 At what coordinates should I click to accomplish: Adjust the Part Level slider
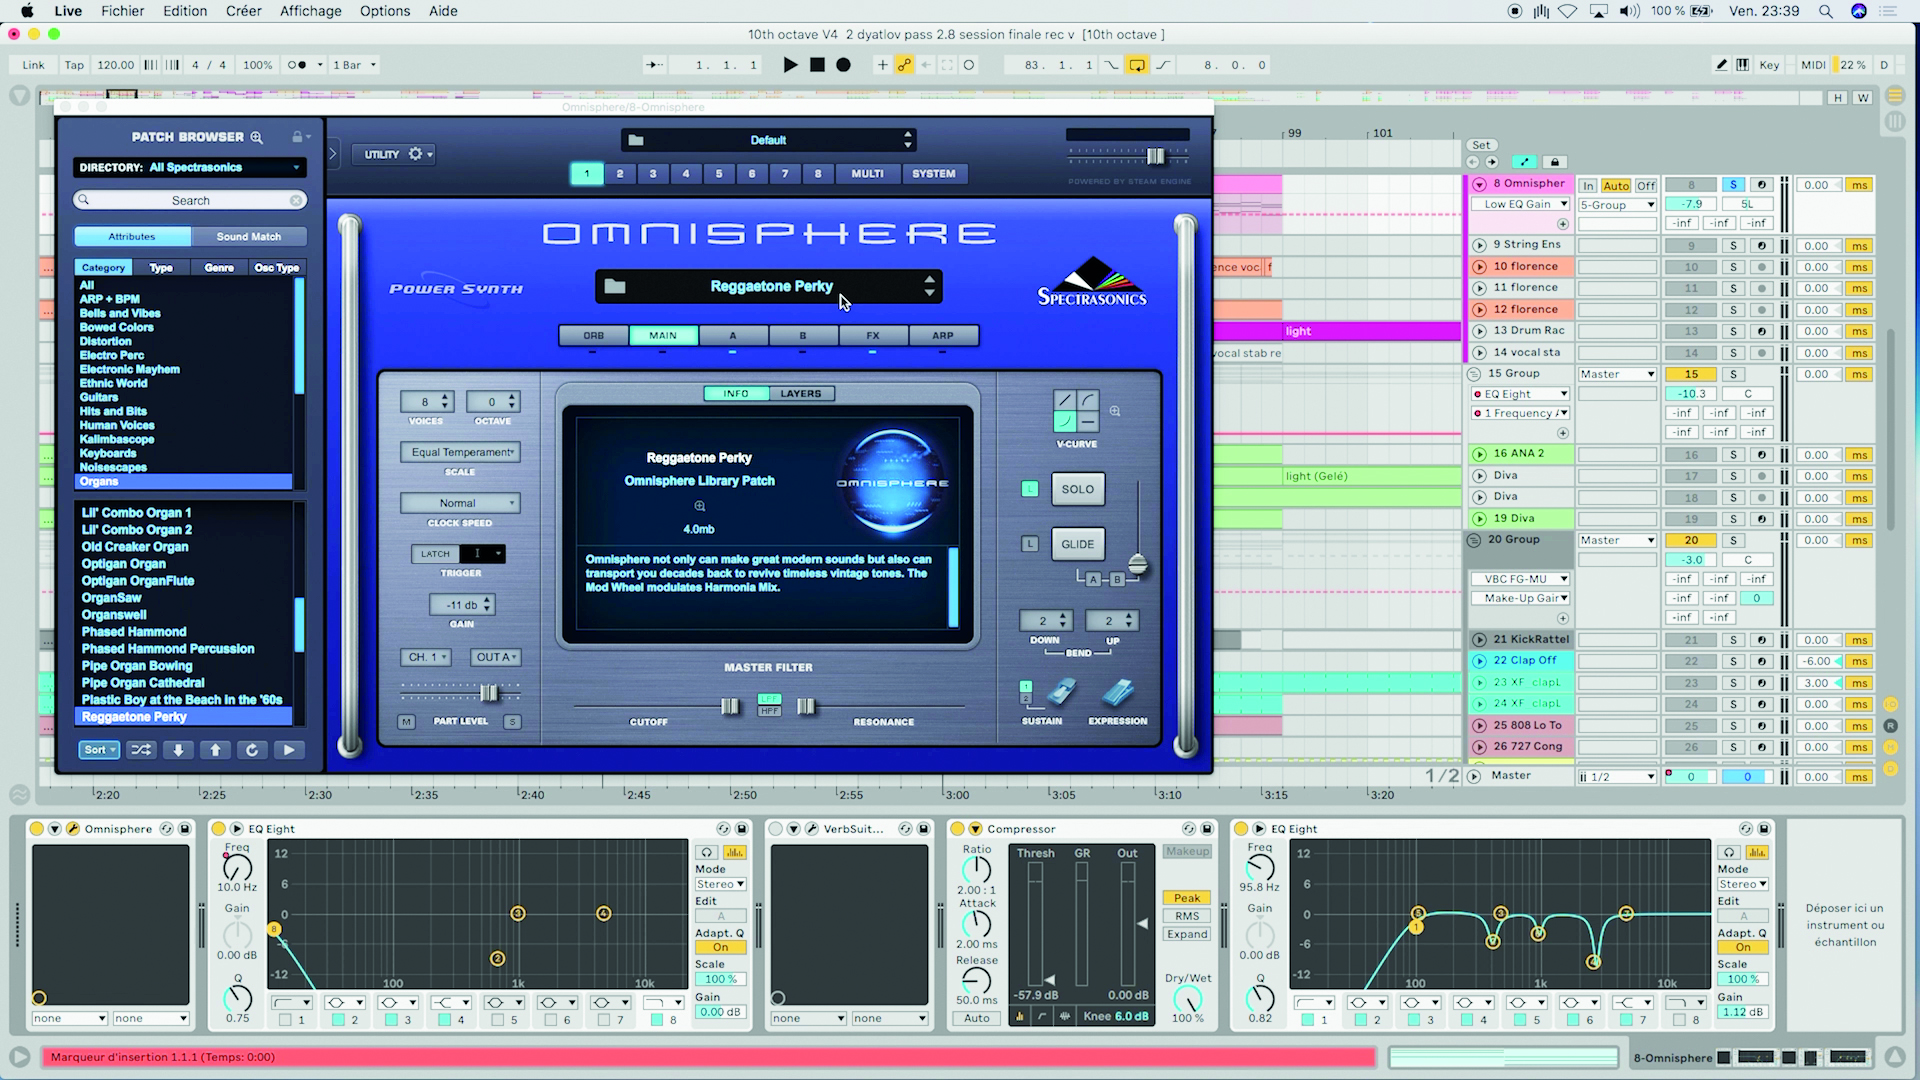pyautogui.click(x=489, y=693)
